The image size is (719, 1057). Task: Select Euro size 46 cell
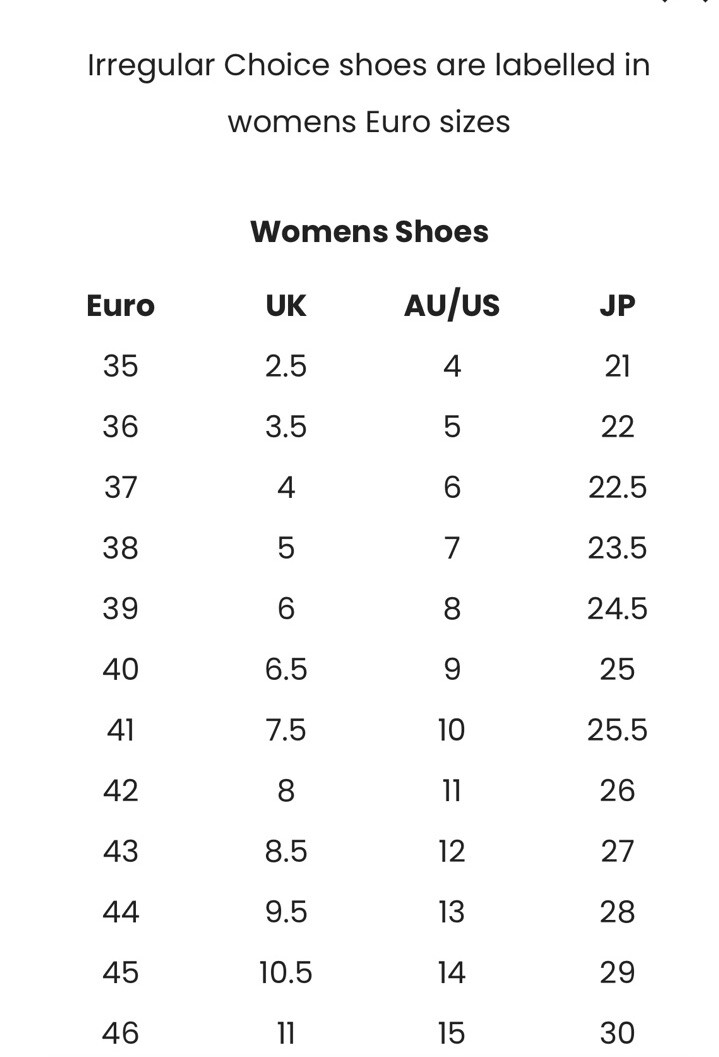coord(121,1033)
